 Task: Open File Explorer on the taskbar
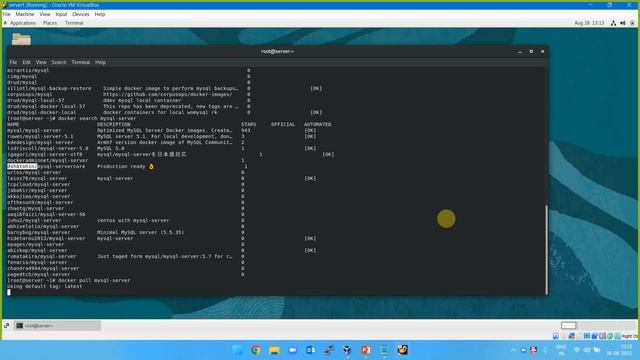click(274, 350)
